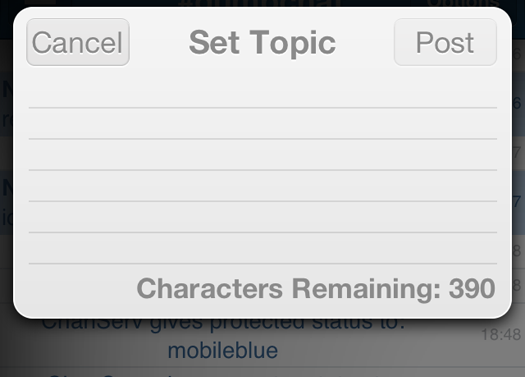Tap the mobileblue nickname behind the dialog
Image resolution: width=525 pixels, height=377 pixels.
pos(223,351)
